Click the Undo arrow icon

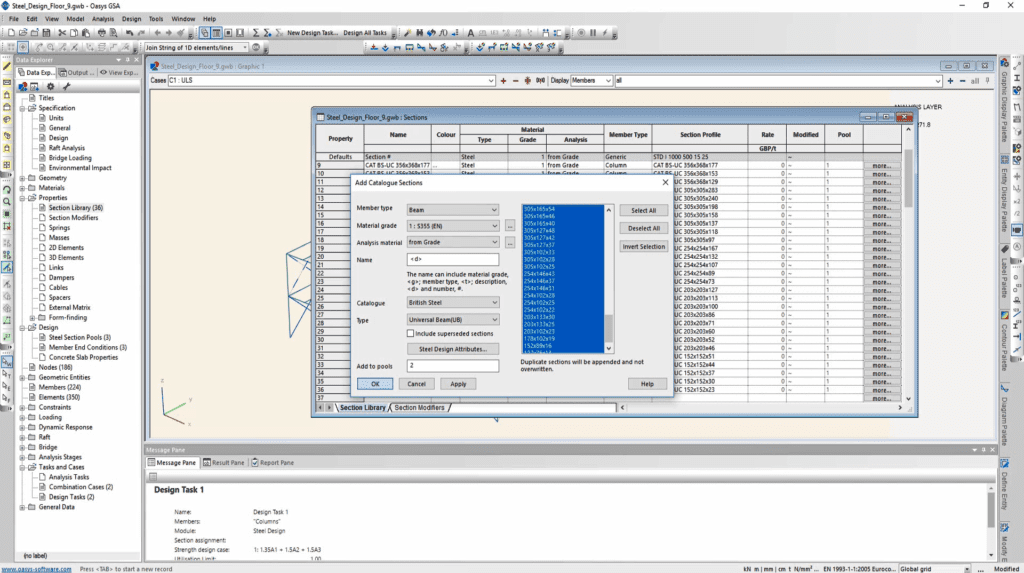[129, 33]
